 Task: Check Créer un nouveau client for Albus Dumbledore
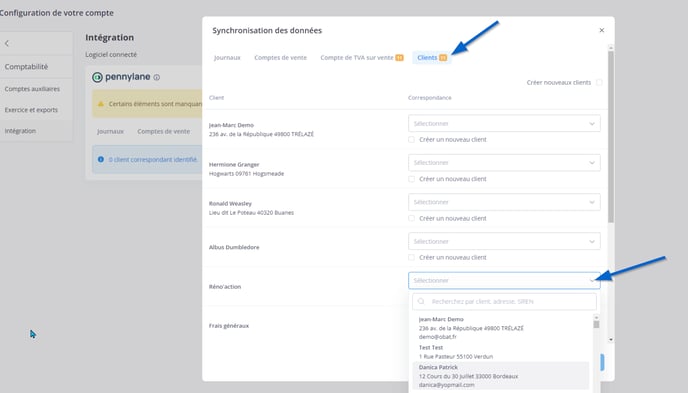[x=411, y=257]
